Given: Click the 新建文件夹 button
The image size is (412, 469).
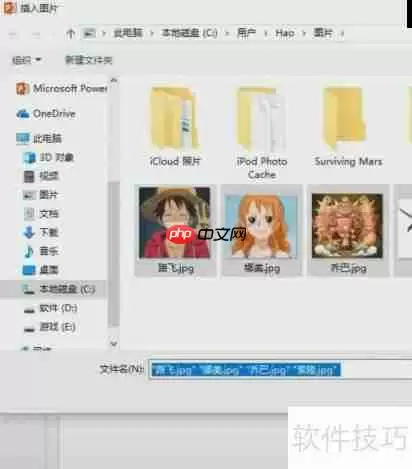Looking at the screenshot, I should click(x=88, y=60).
